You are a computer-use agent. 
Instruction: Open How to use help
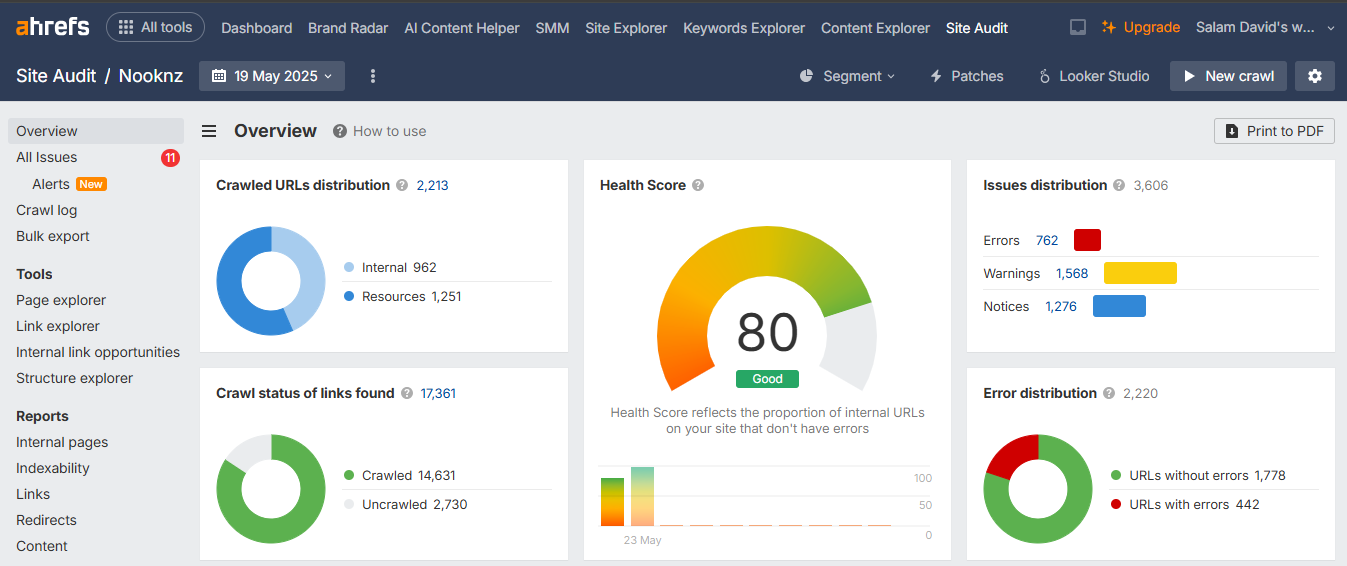380,131
